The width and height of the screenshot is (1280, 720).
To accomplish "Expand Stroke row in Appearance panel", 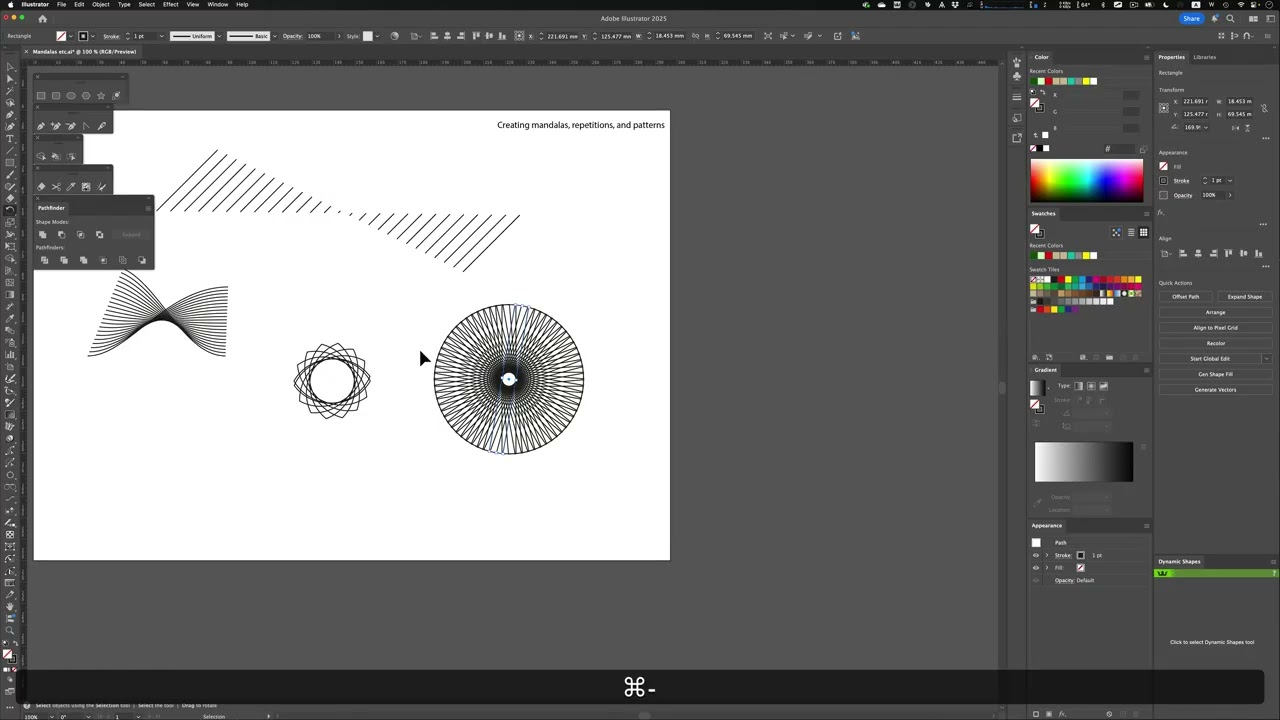I will coord(1047,555).
